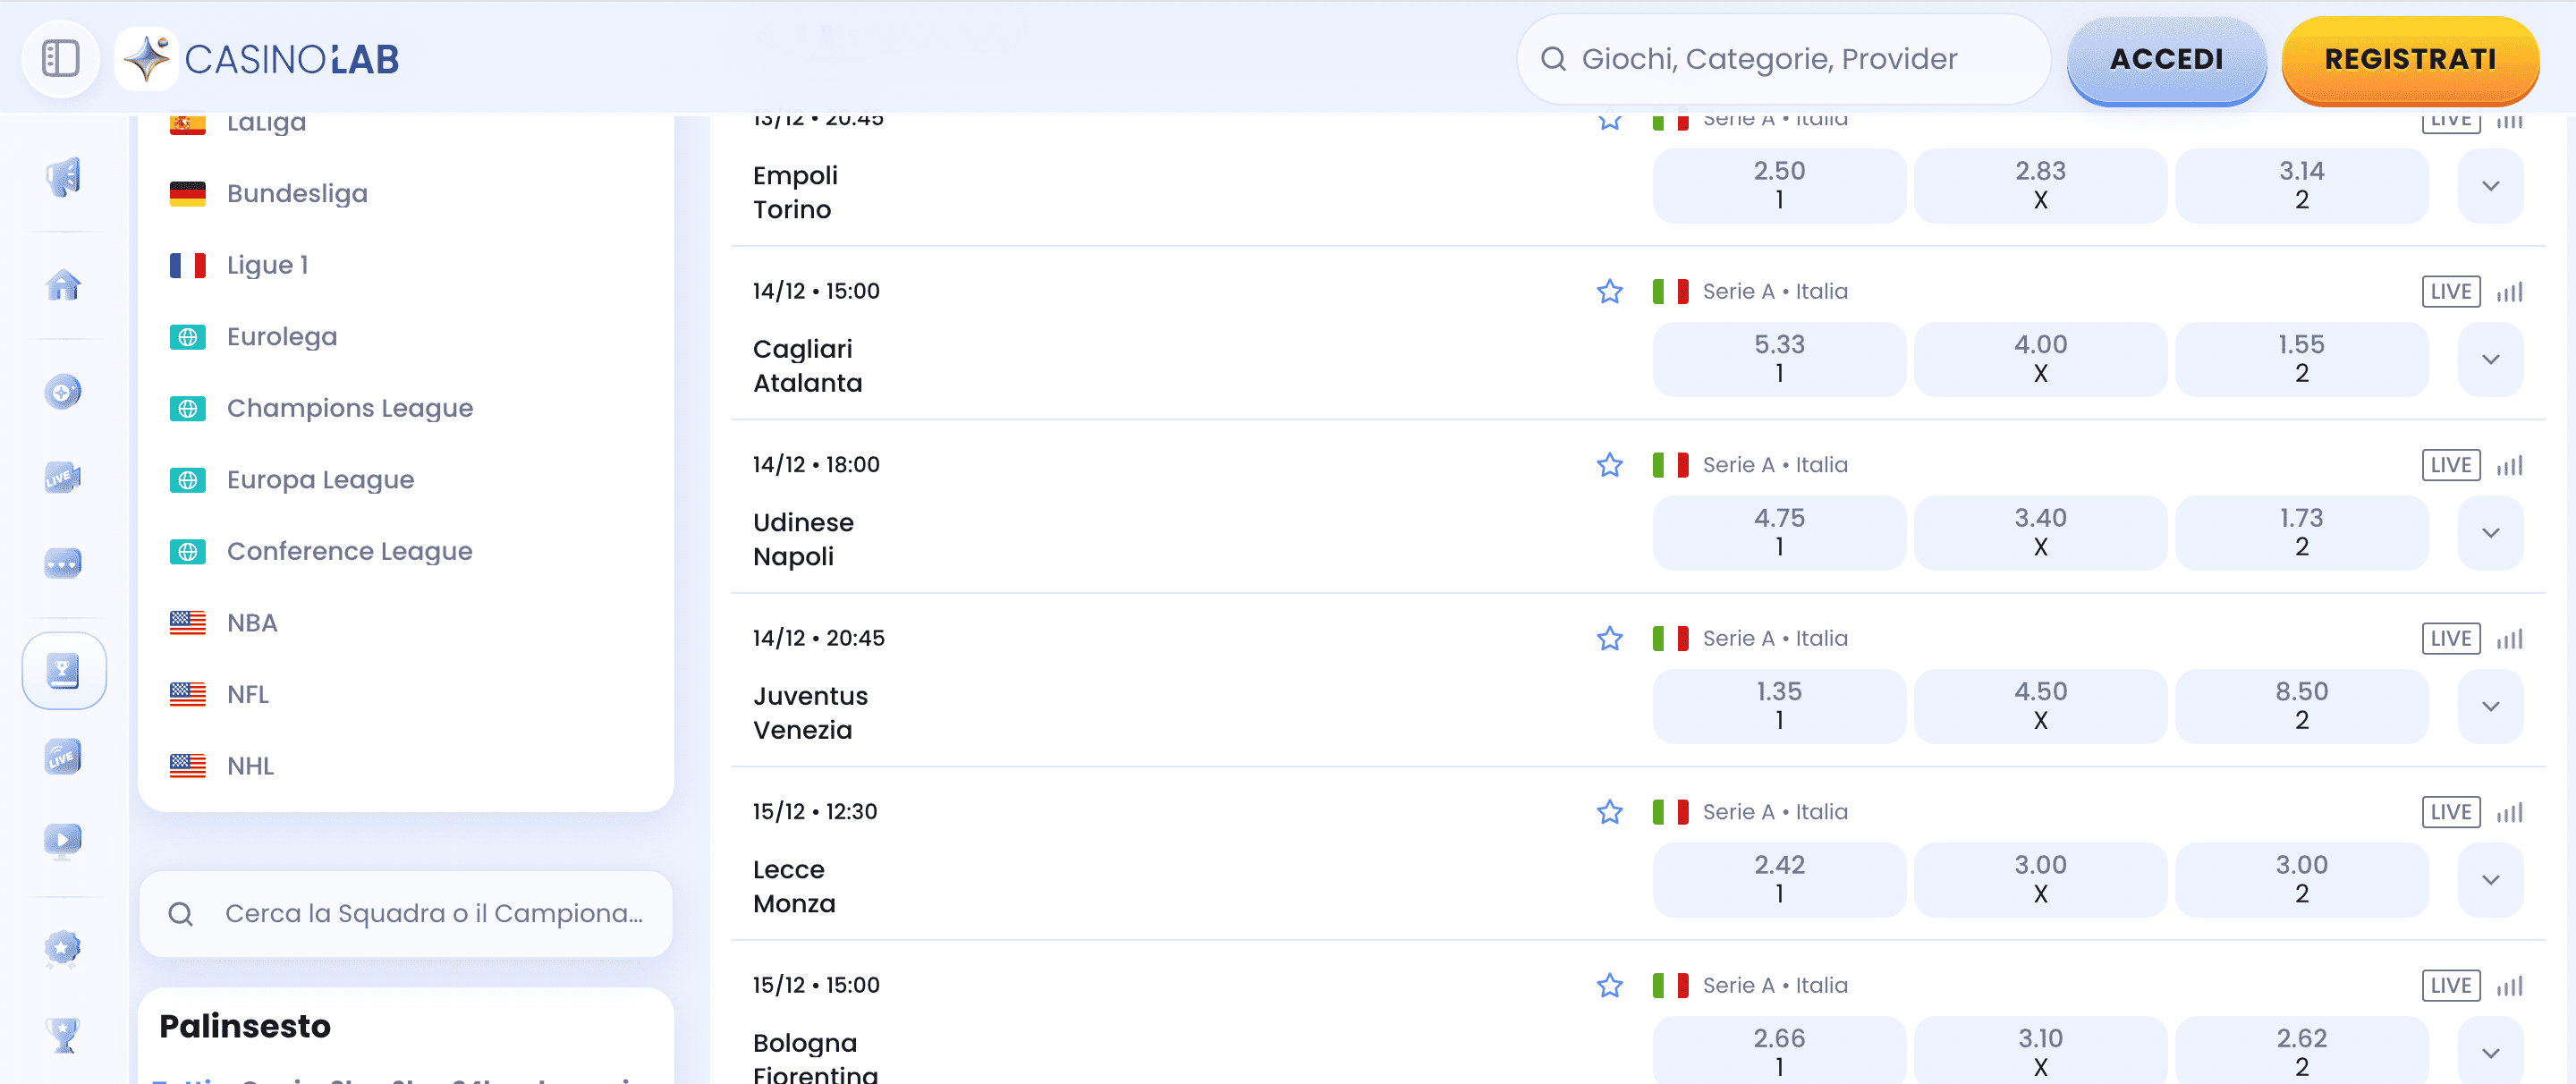Viewport: 2576px width, 1084px height.
Task: Open the video play sidebar icon
Action: click(63, 840)
